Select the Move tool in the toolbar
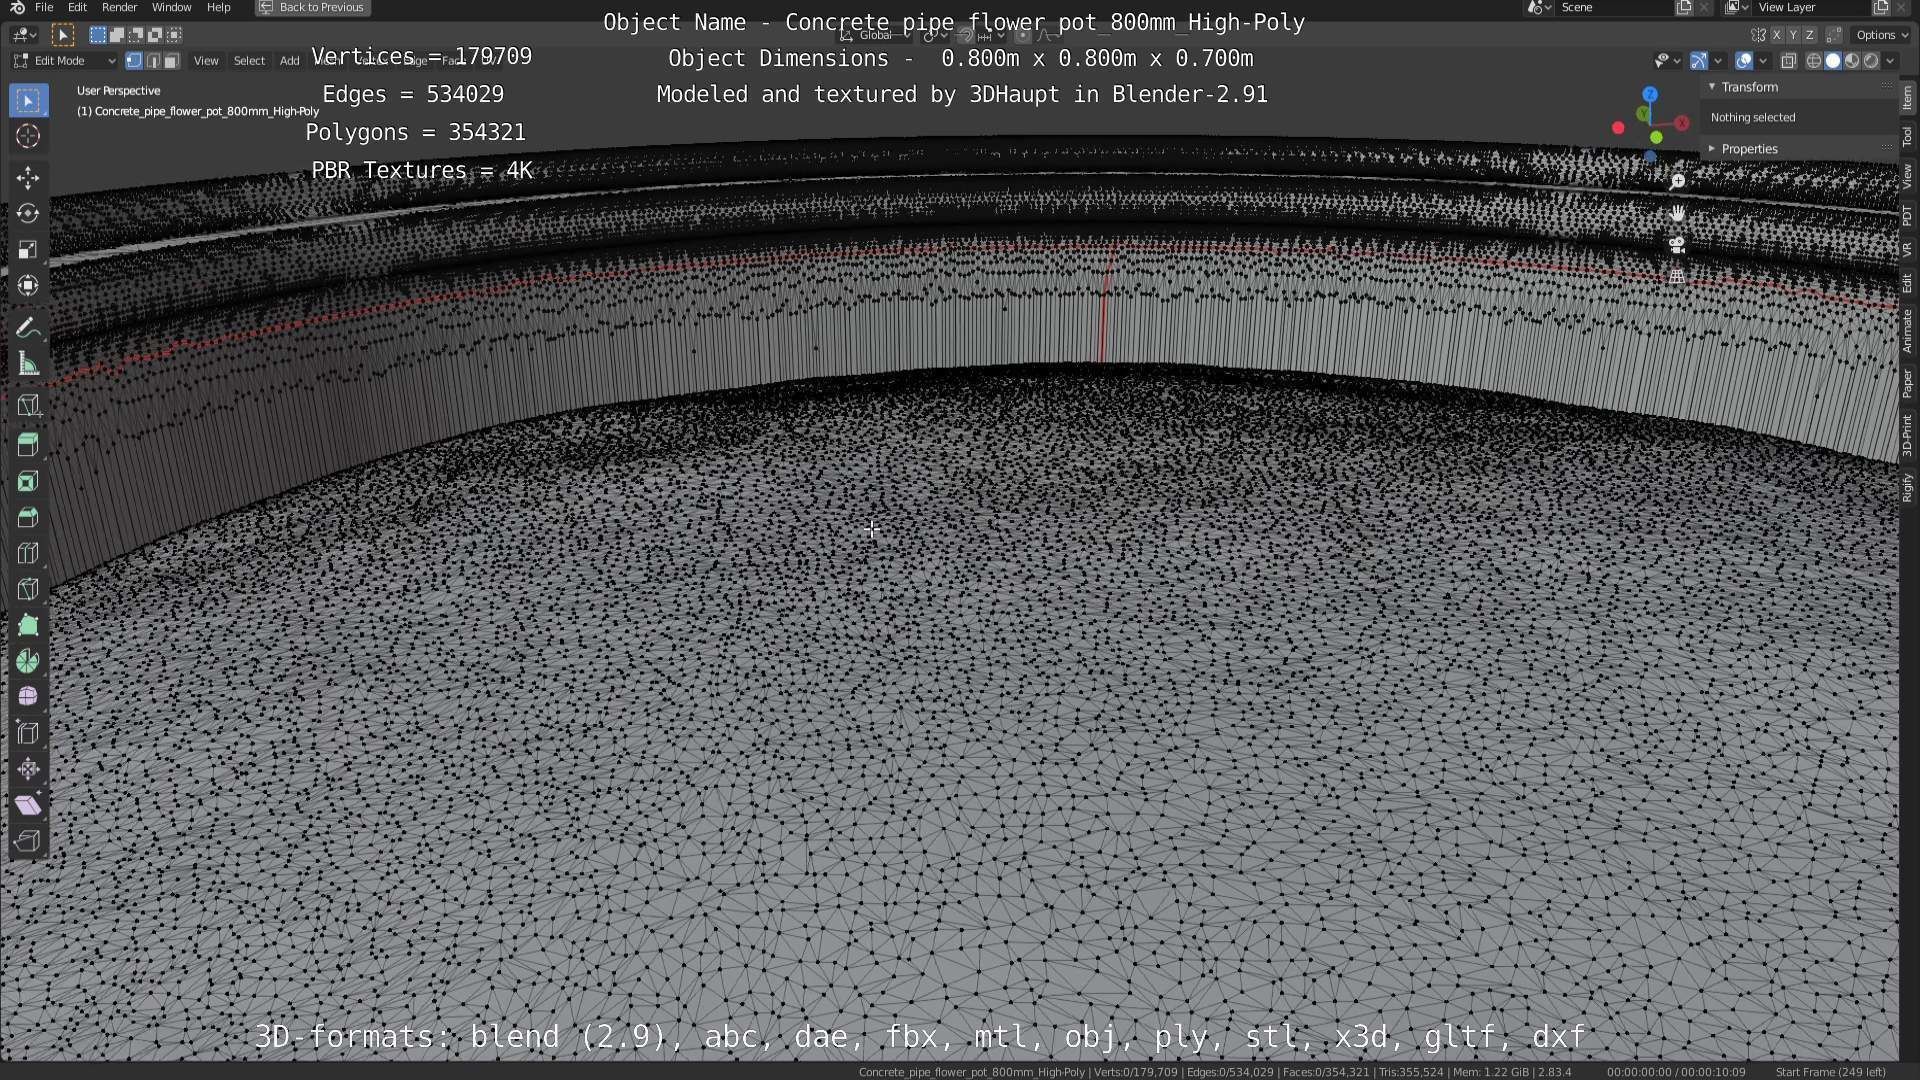 pyautogui.click(x=28, y=178)
